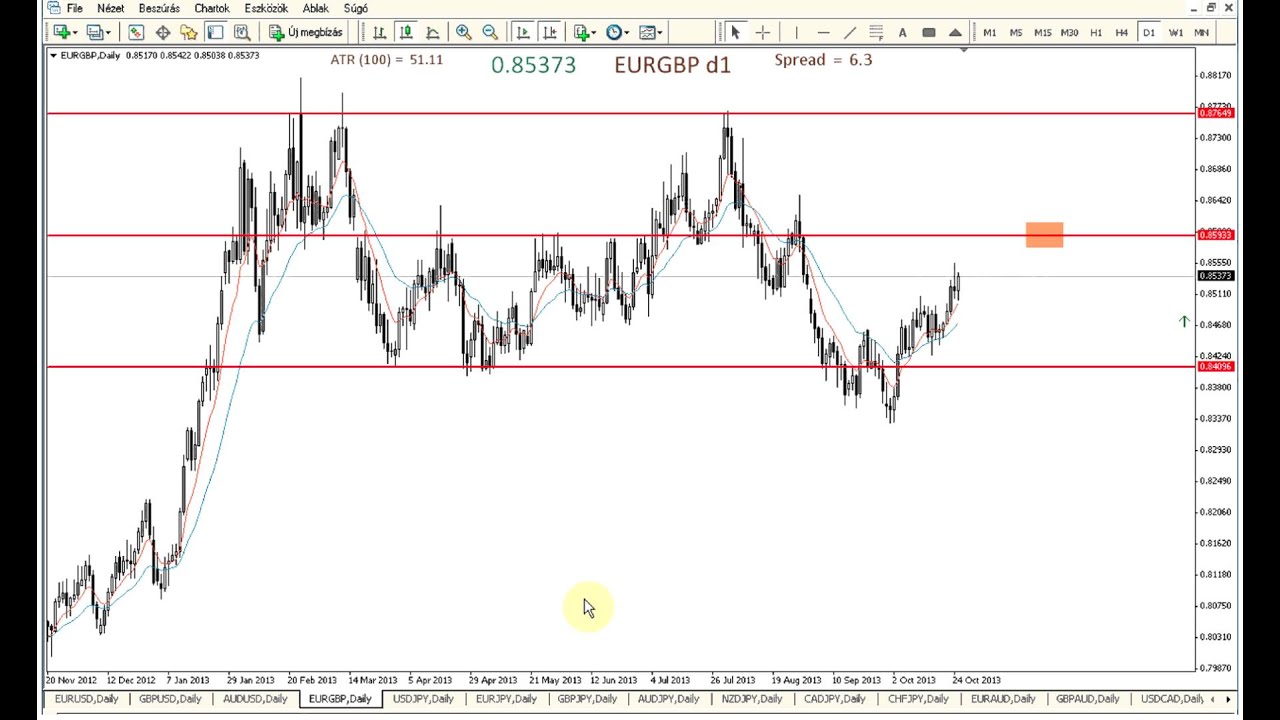Click the MetaTrader app icon beside File
The image size is (1280, 720).
pos(54,8)
